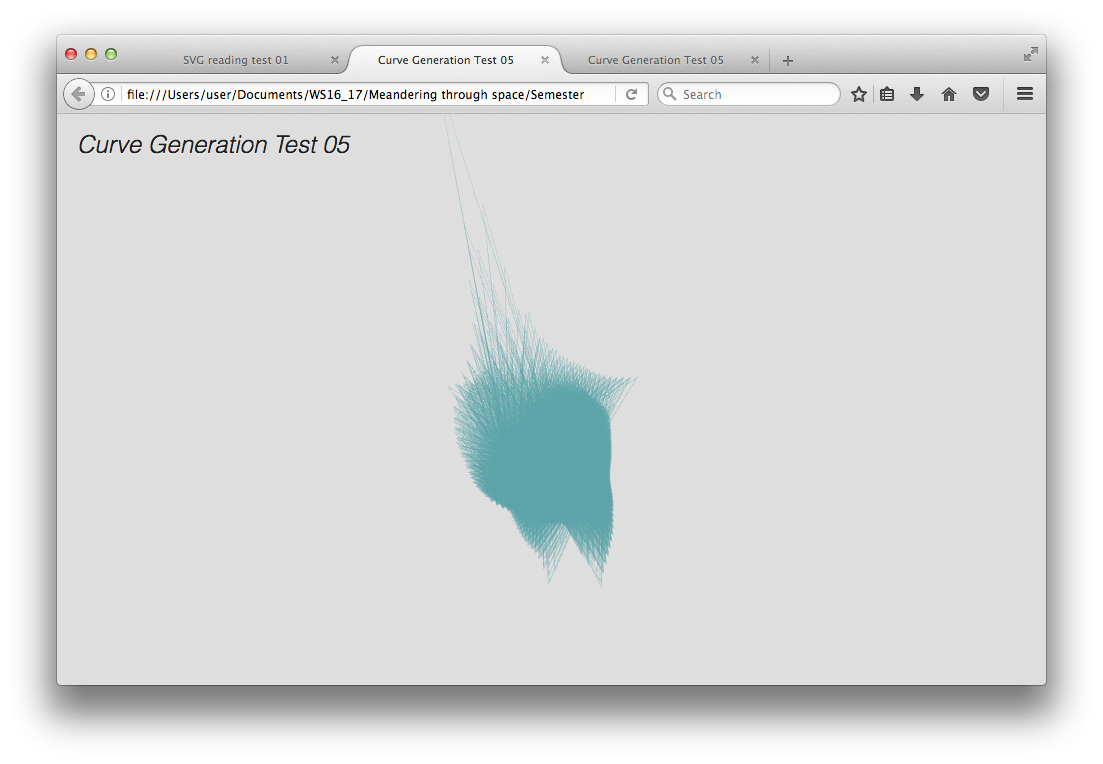Switch to the SVG reading test 01 tab
This screenshot has width=1103, height=764.
235,60
